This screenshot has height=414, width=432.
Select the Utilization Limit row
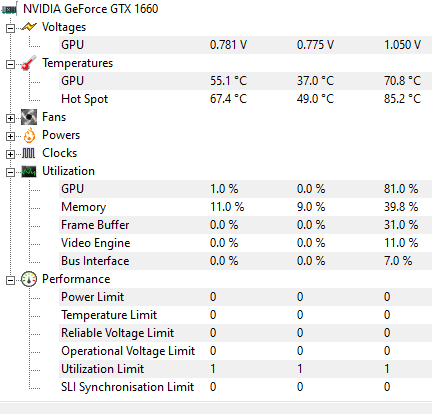[245, 369]
